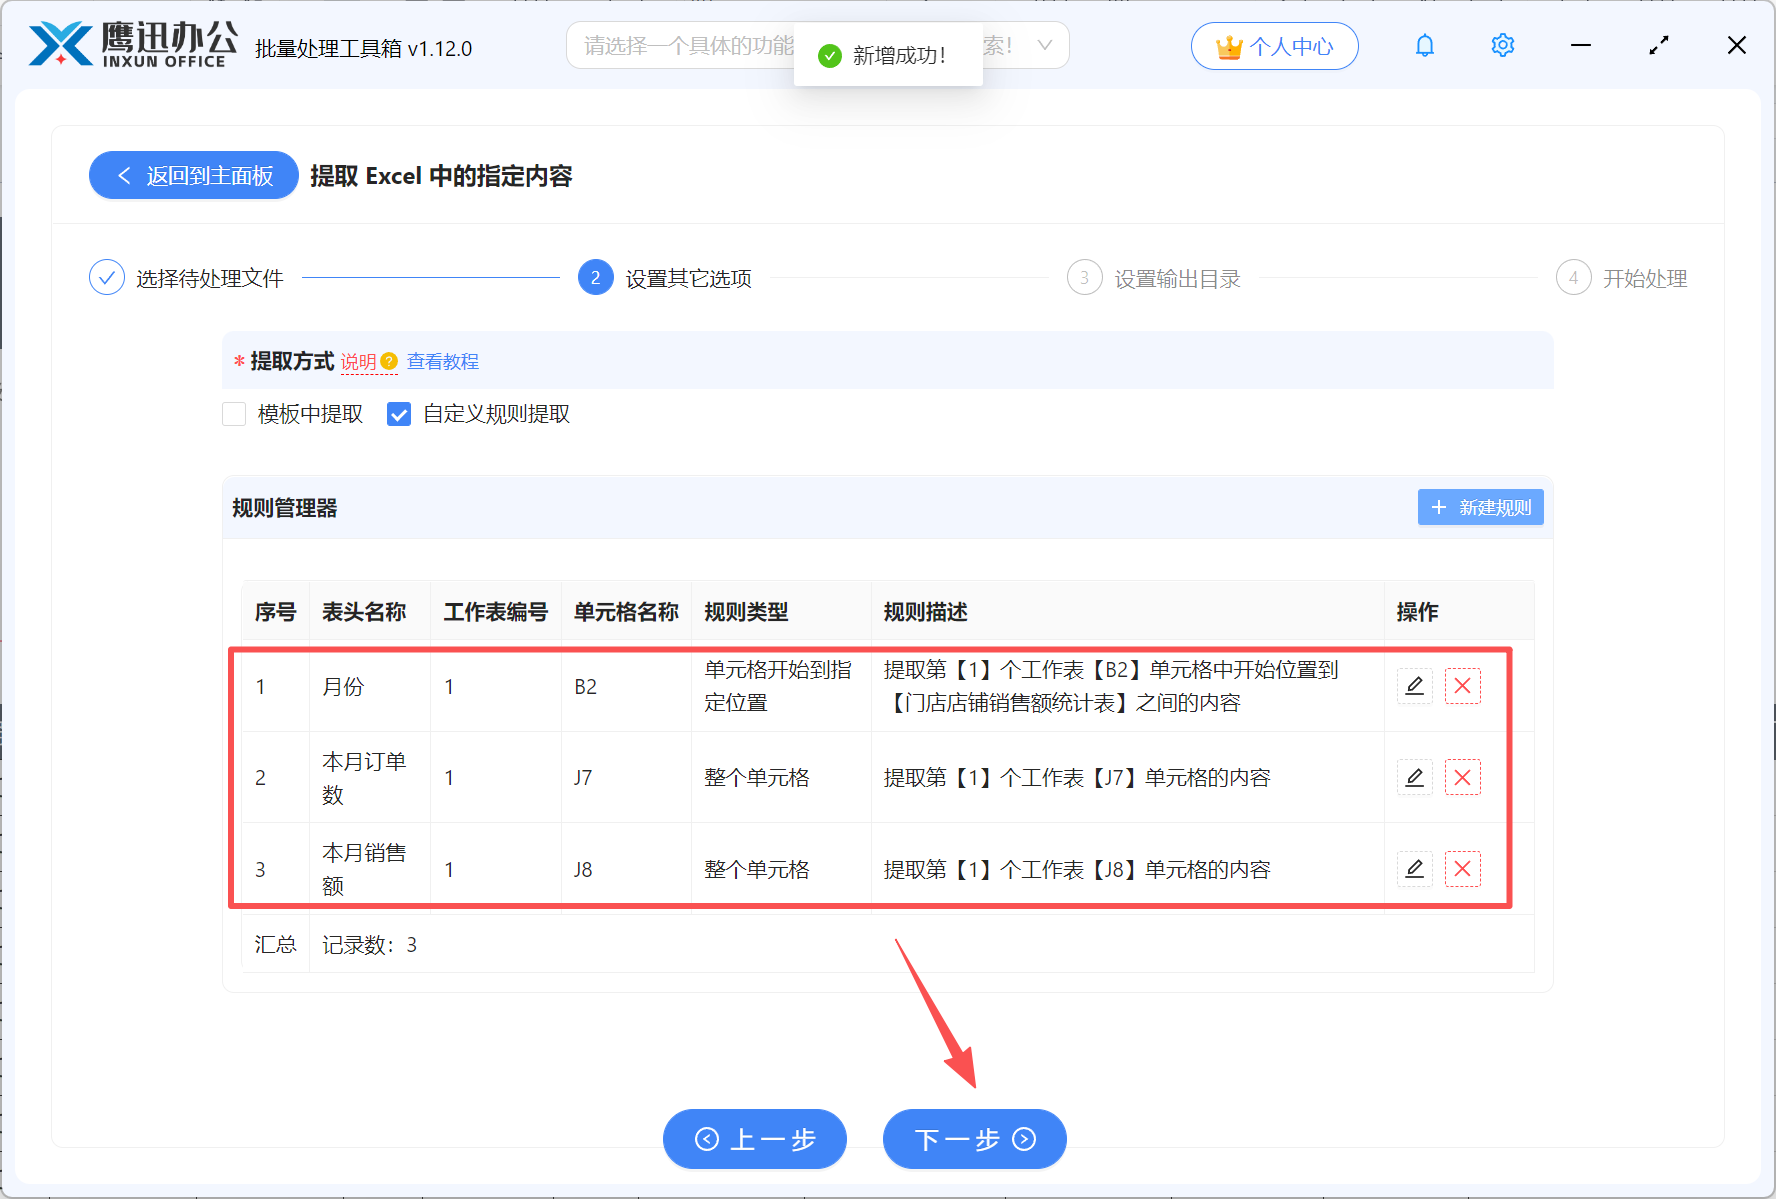1776x1199 pixels.
Task: Delete the 月份 rule via red X
Action: point(1462,686)
